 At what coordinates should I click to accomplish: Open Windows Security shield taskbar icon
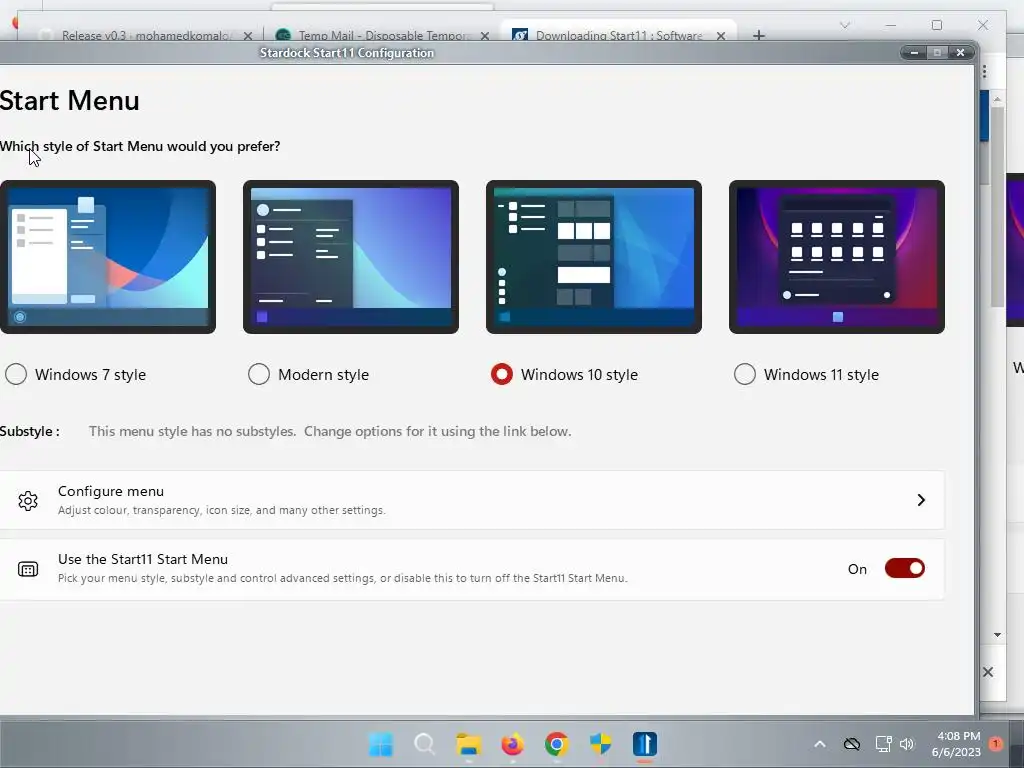pos(600,744)
